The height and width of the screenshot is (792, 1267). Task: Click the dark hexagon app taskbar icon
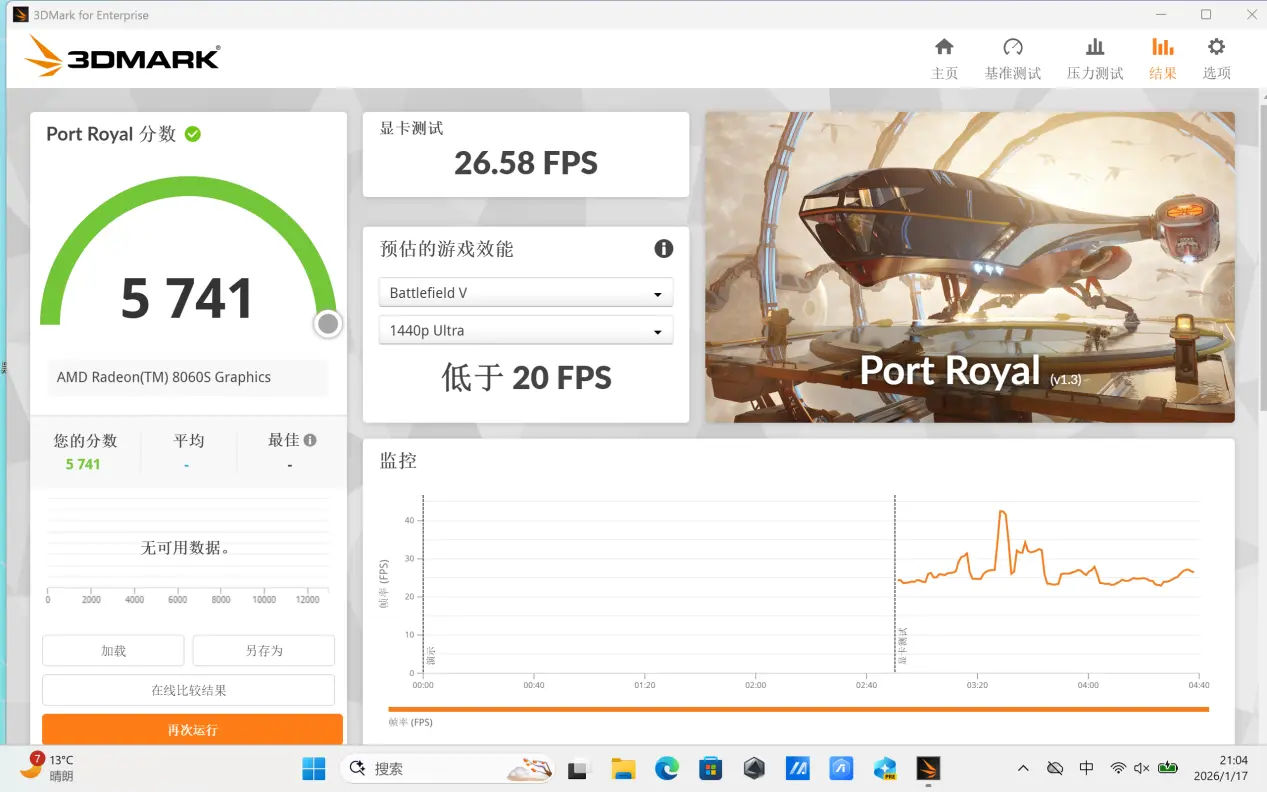[754, 769]
